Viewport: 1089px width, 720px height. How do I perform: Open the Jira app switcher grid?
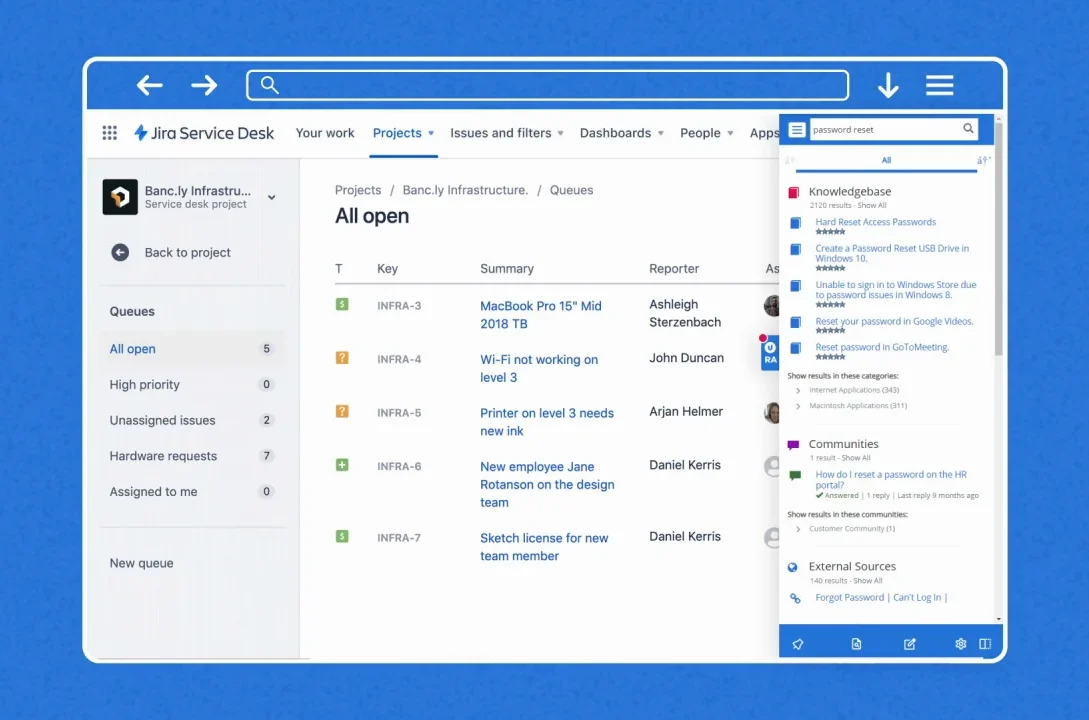coord(110,133)
